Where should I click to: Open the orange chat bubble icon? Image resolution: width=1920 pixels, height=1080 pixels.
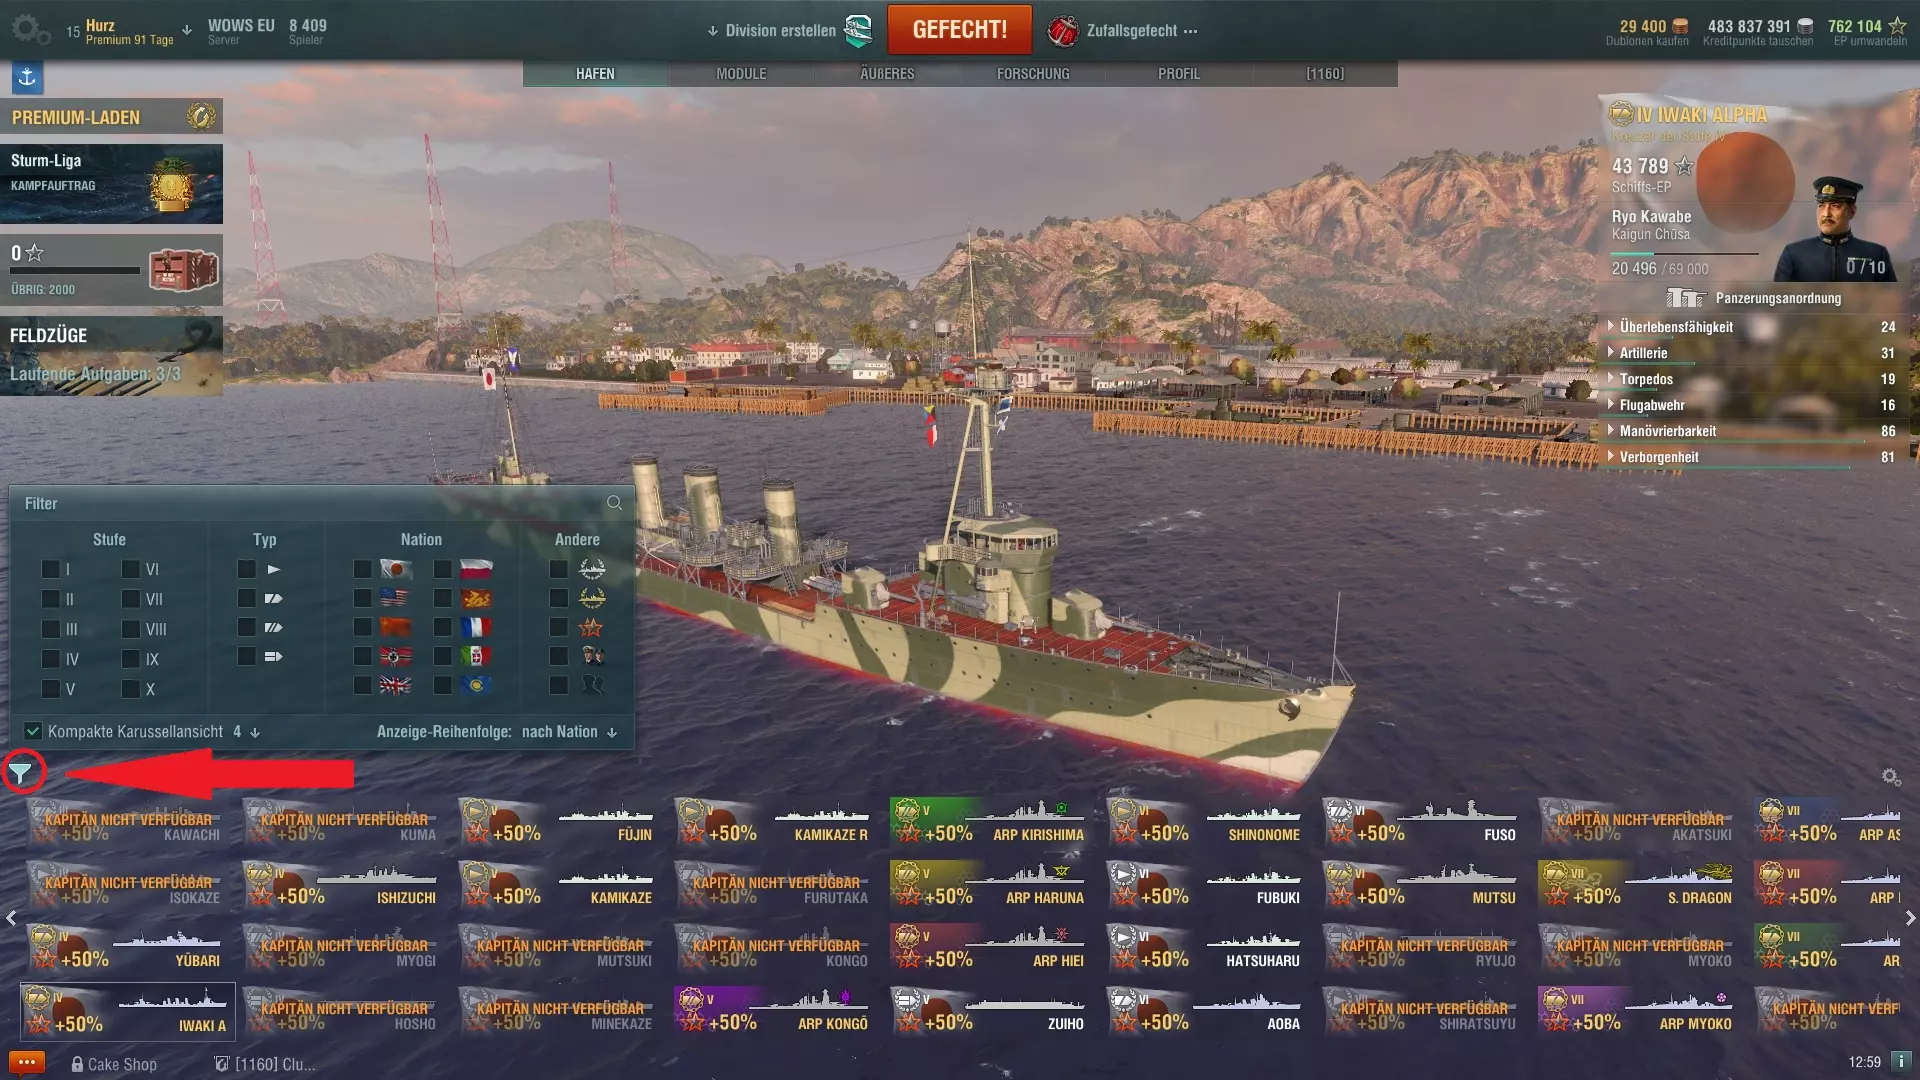coord(27,1063)
